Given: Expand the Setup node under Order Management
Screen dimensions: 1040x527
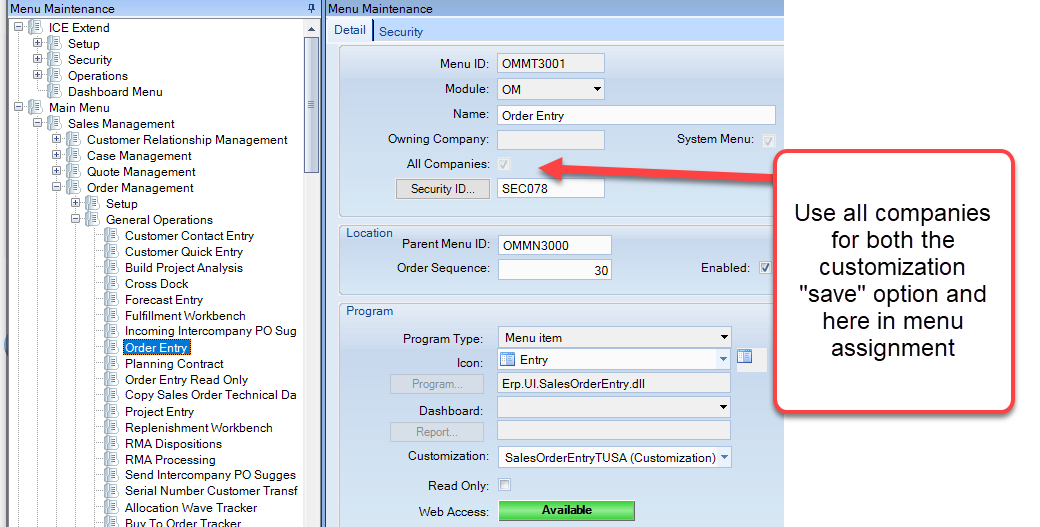Looking at the screenshot, I should (76, 203).
